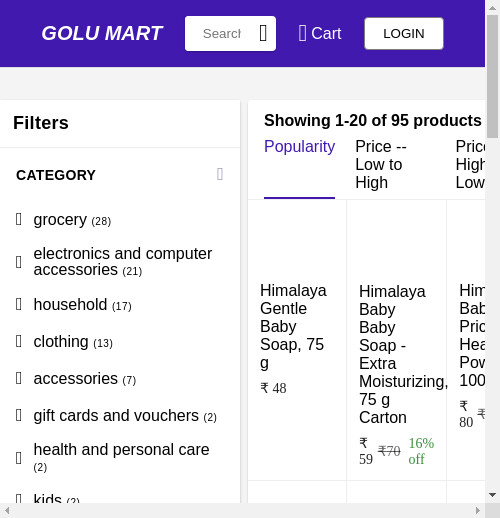Click the LOGIN button
Screen dimensions: 500x518
click(404, 33)
